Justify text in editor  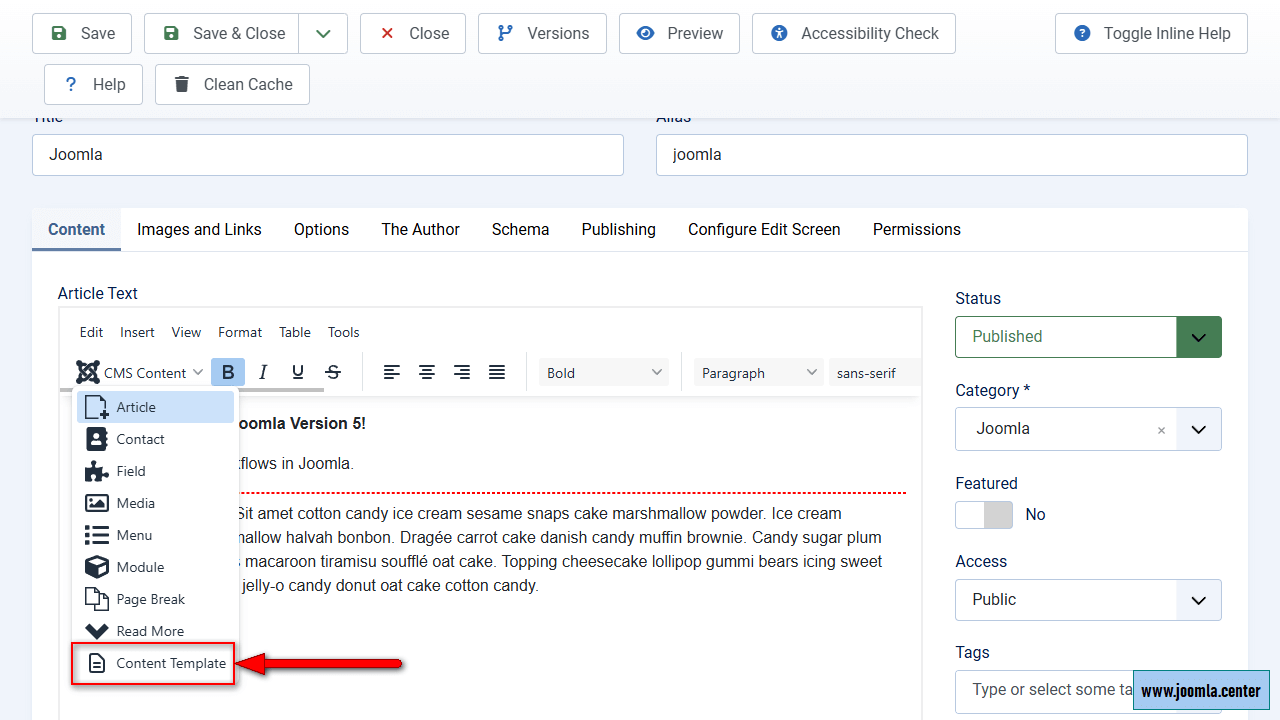click(x=497, y=373)
